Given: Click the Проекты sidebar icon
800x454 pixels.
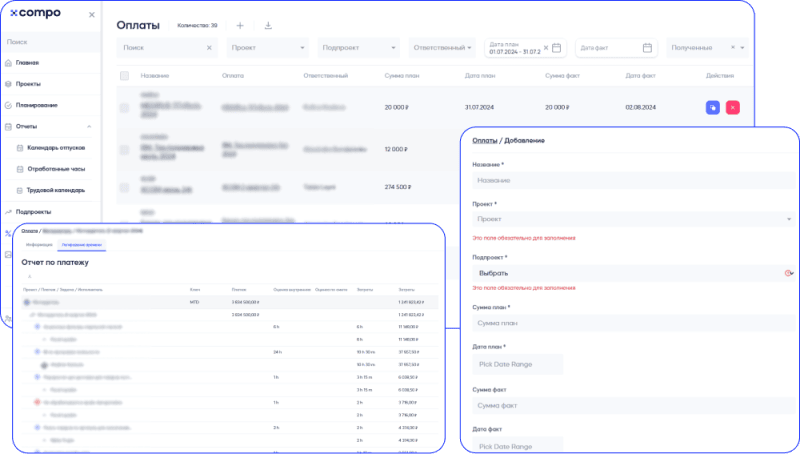Looking at the screenshot, I should pyautogui.click(x=8, y=84).
